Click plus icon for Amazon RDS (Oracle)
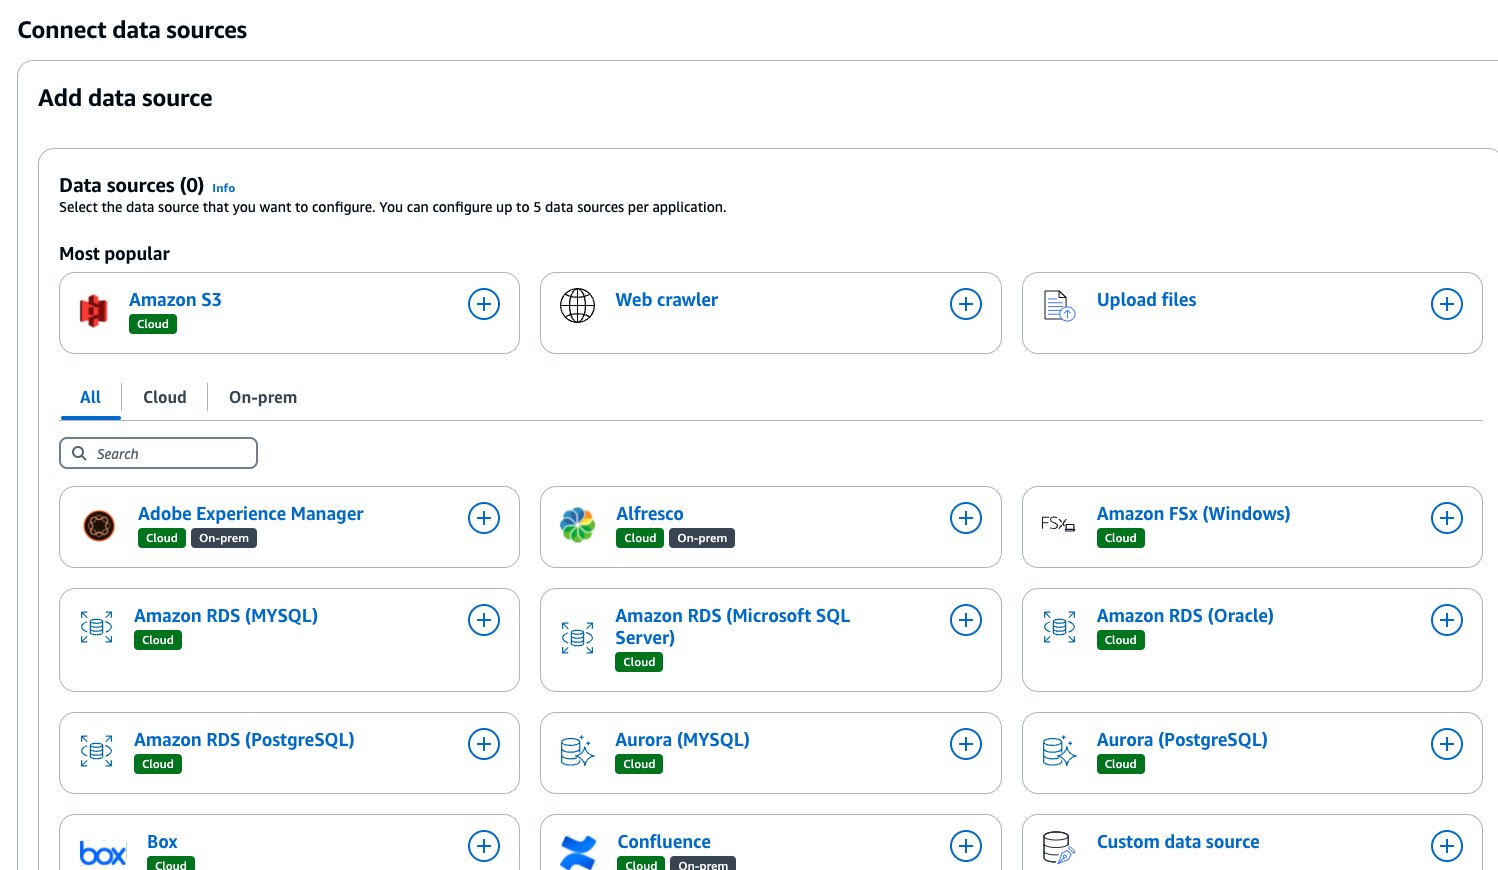The height and width of the screenshot is (870, 1498). click(1447, 620)
